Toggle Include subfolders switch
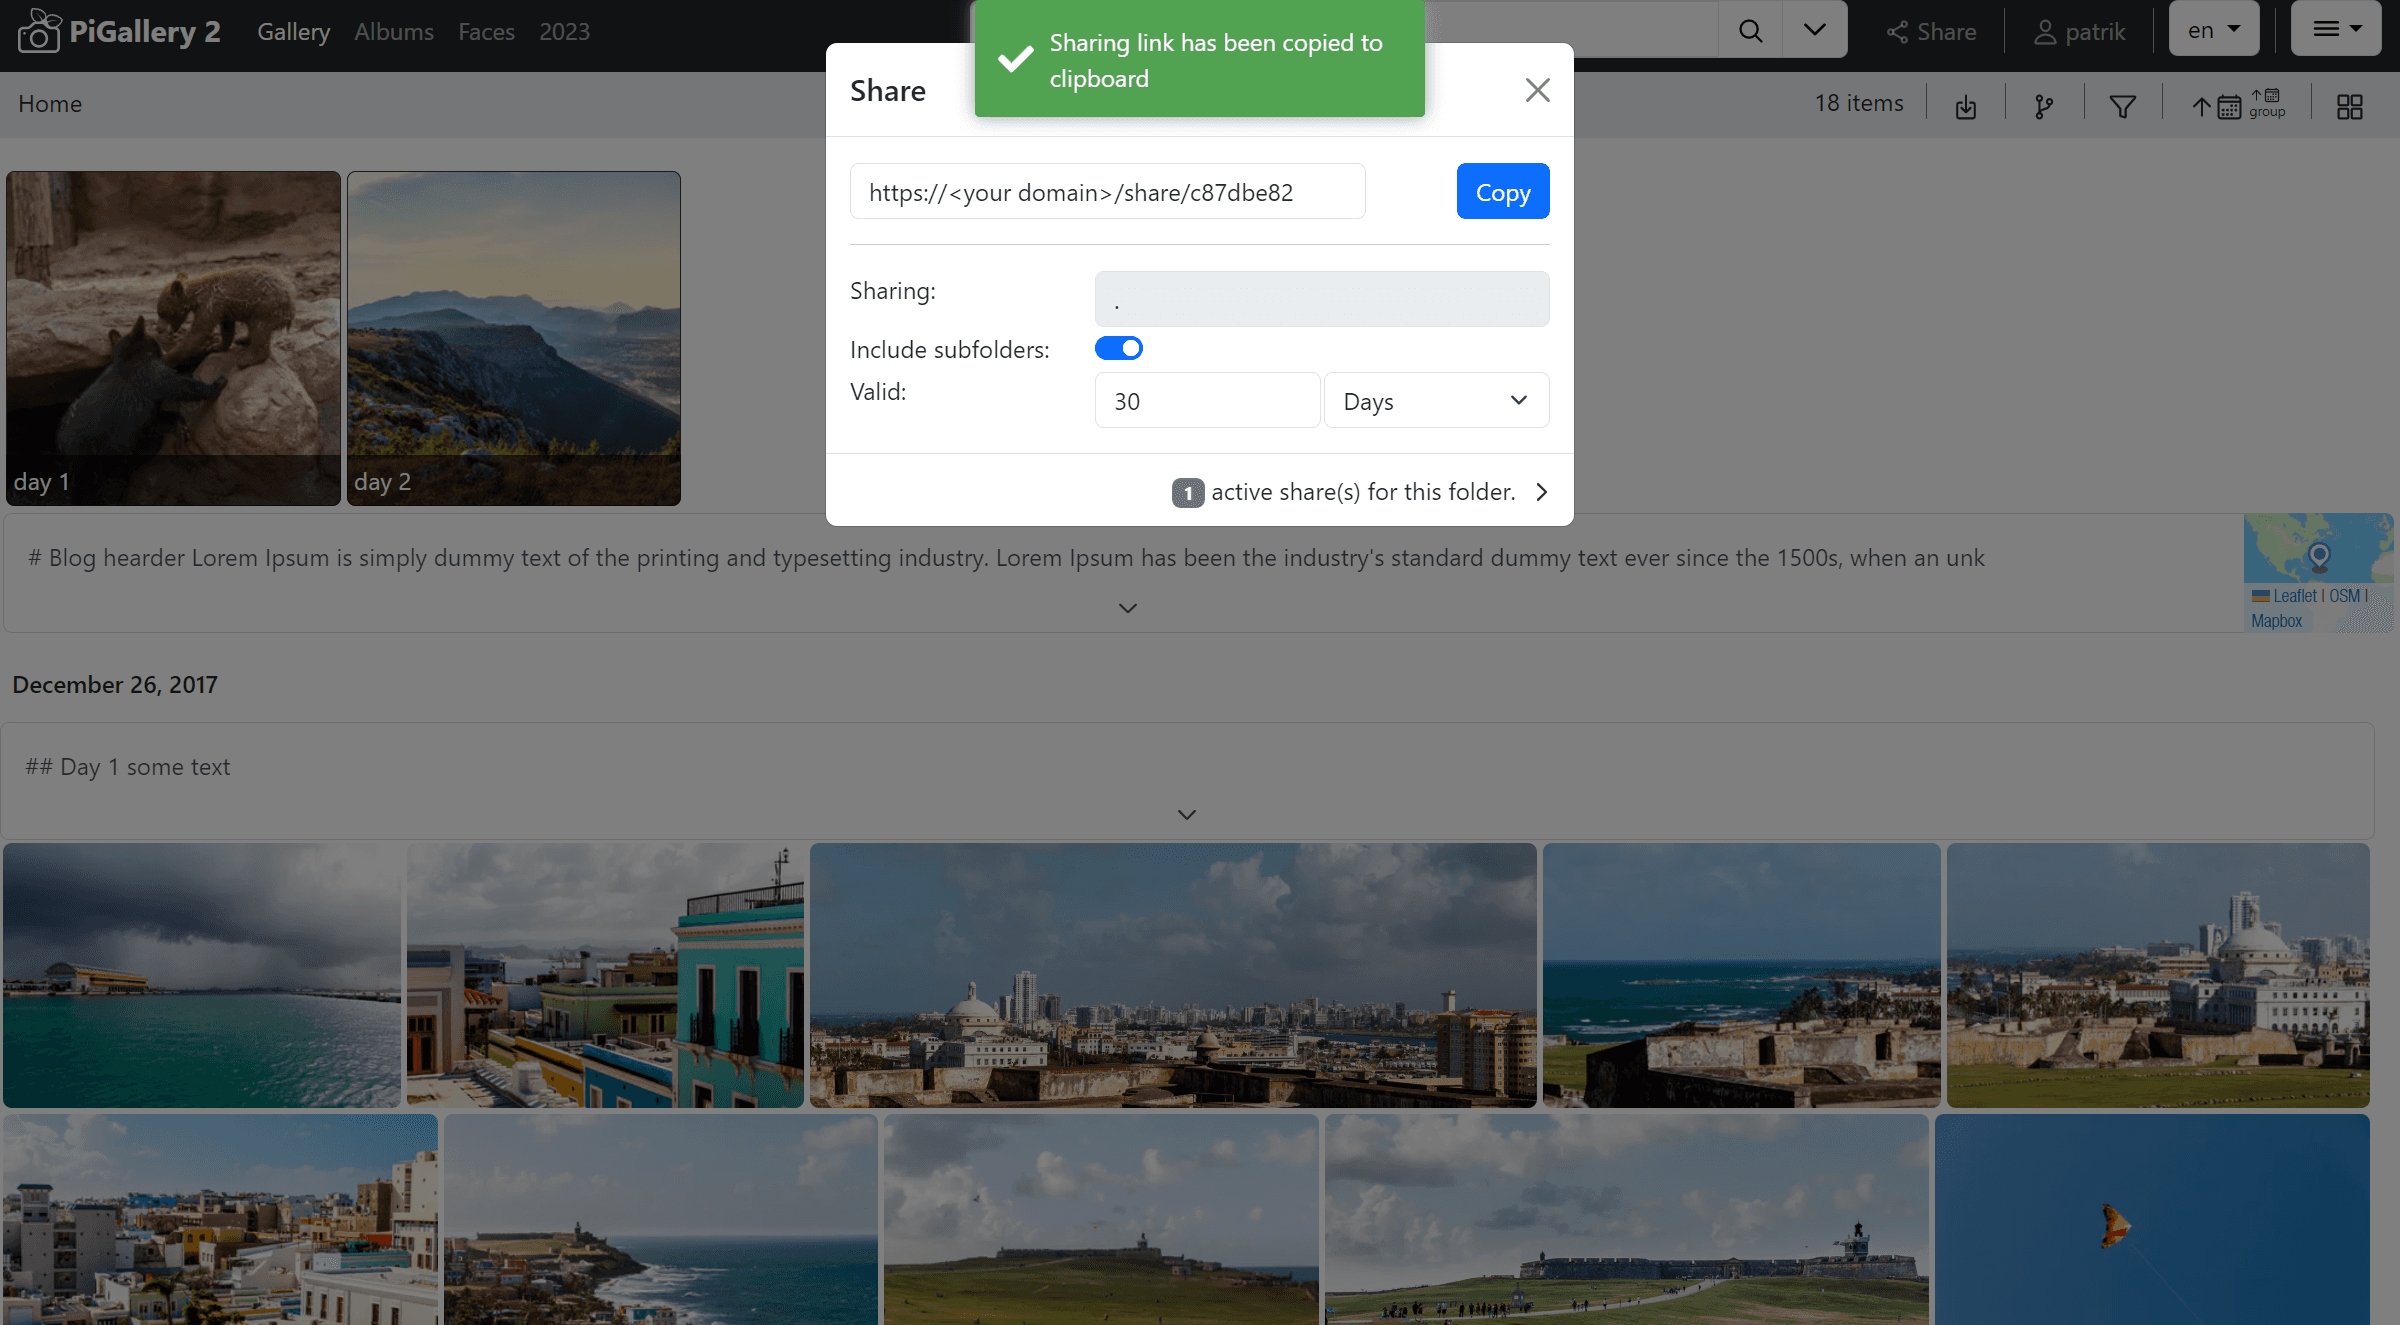 (x=1118, y=348)
